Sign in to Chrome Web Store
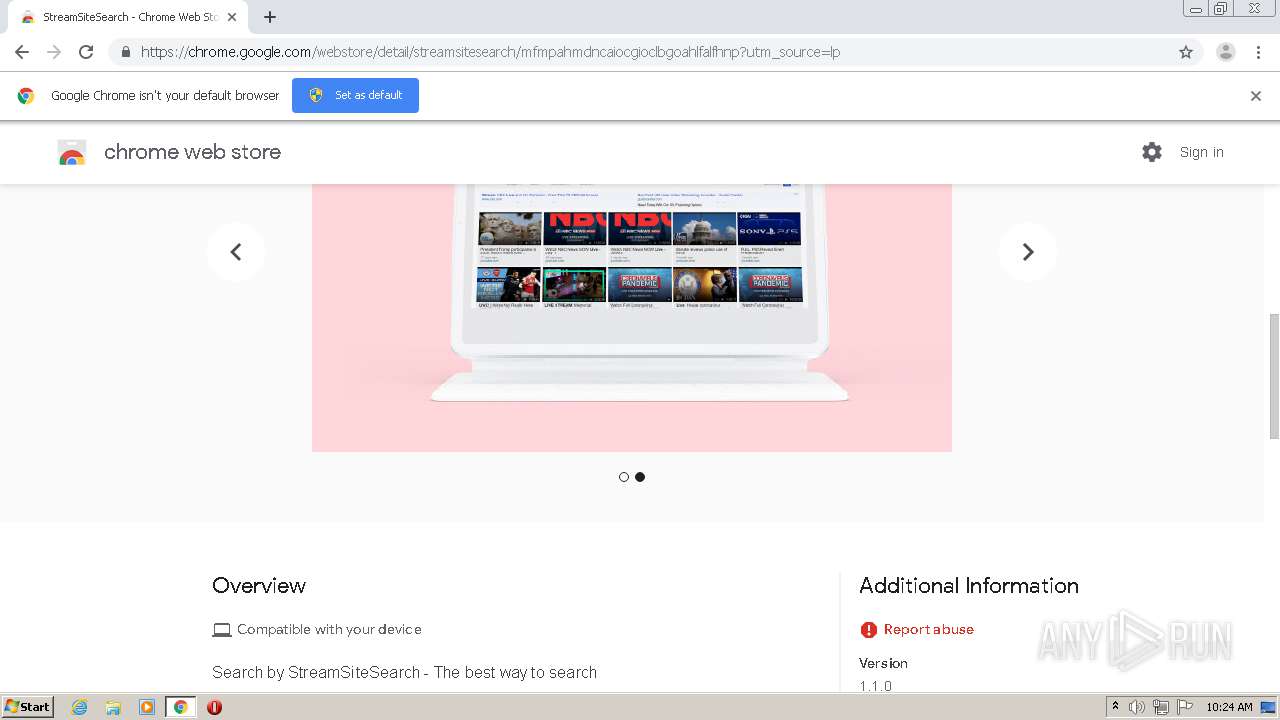Image resolution: width=1280 pixels, height=720 pixels. click(1201, 152)
